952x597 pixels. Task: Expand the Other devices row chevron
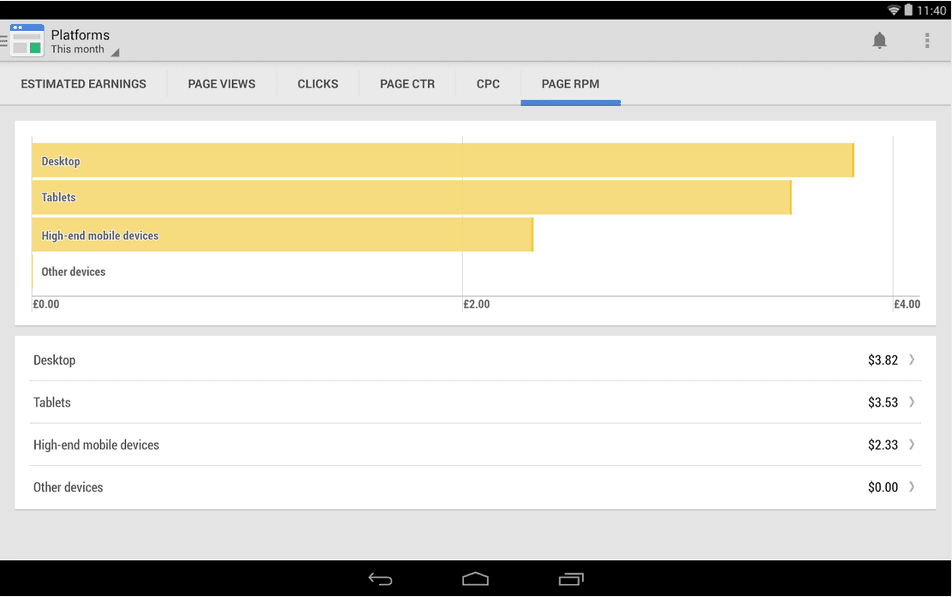[x=911, y=488]
